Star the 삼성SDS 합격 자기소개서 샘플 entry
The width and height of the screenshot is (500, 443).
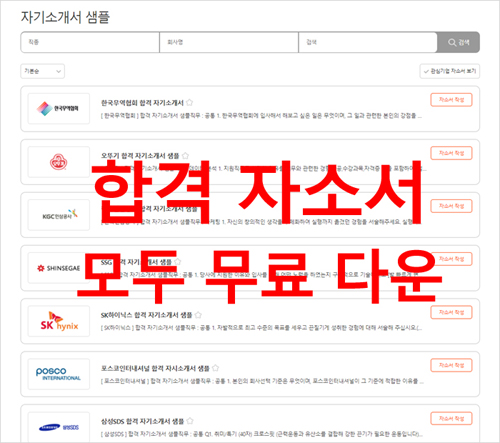click(x=190, y=421)
